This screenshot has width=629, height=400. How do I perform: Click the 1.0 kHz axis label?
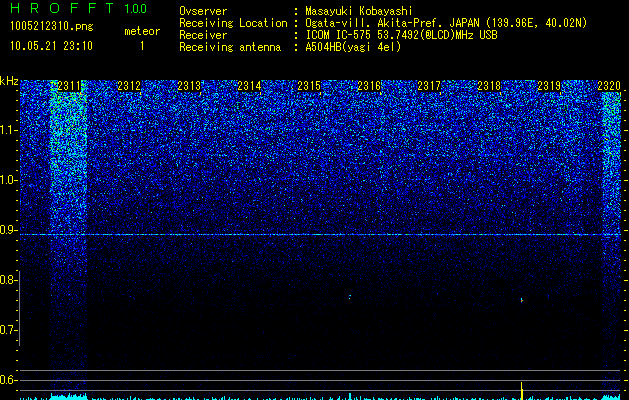tap(9, 180)
